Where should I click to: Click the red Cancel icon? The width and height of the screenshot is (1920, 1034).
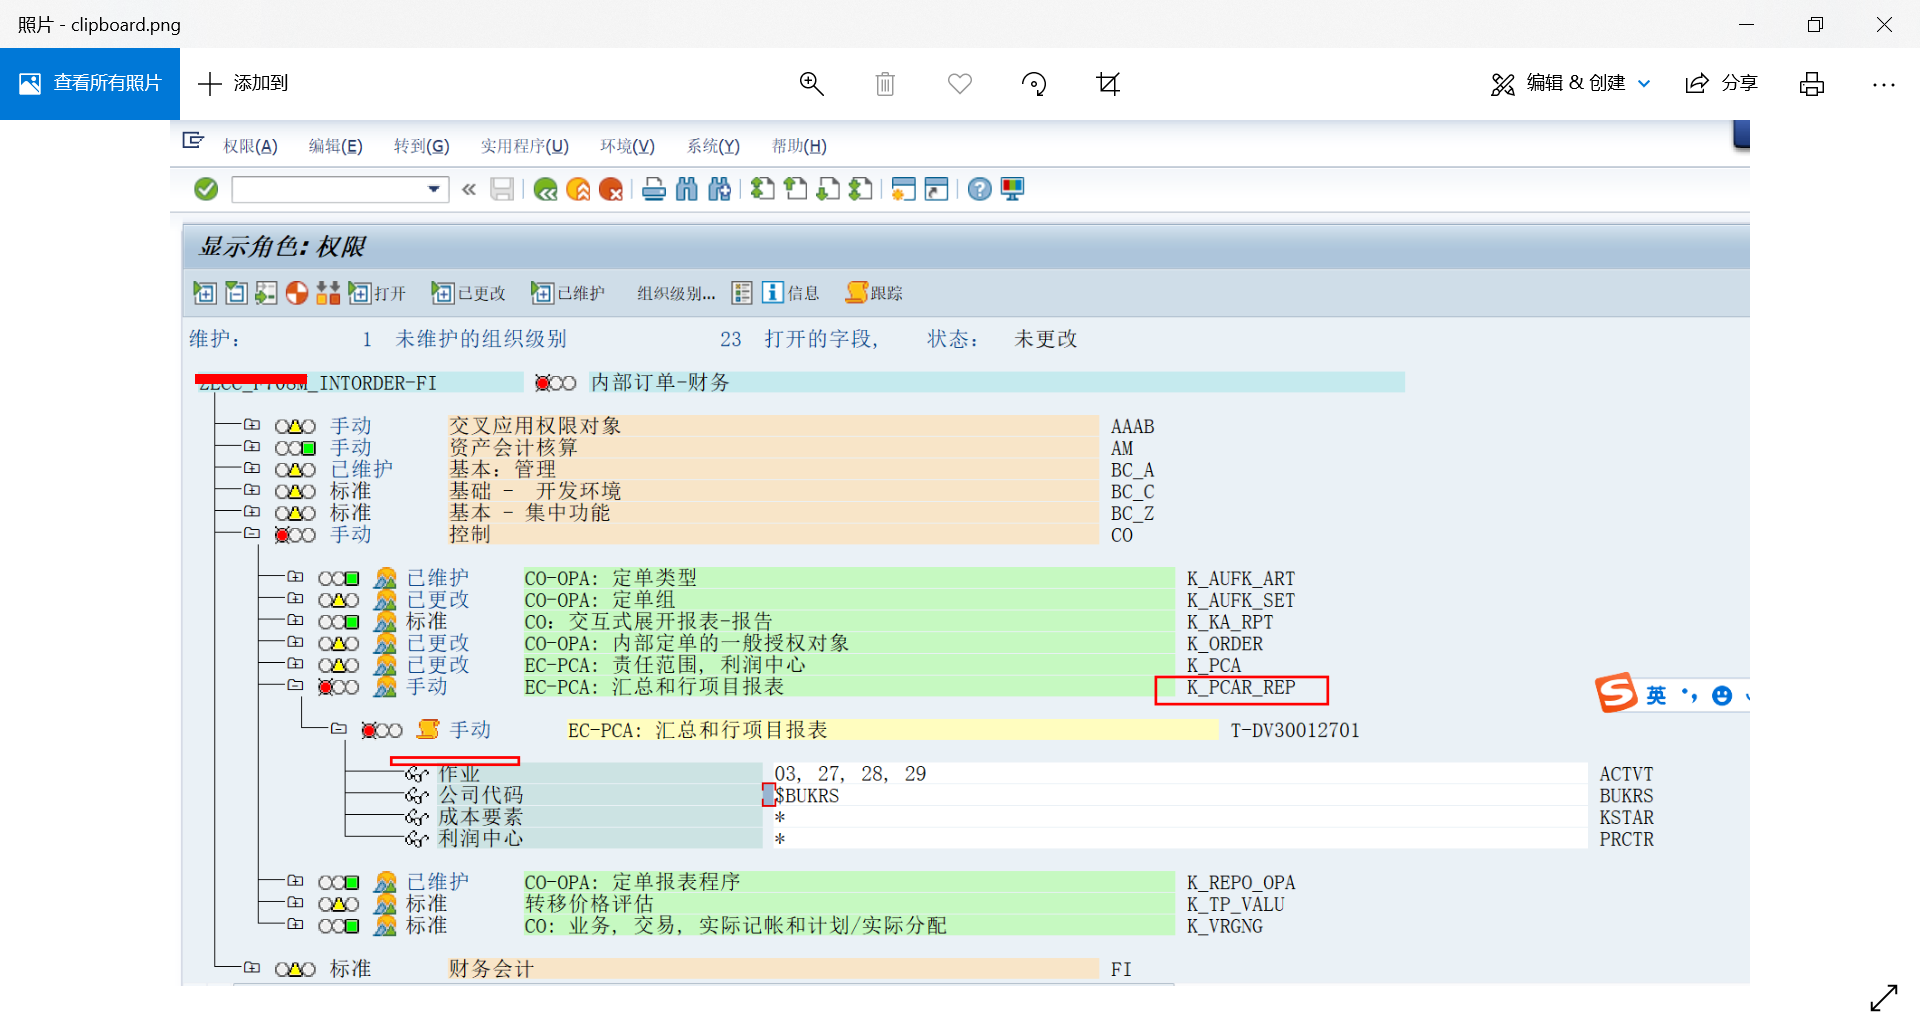tap(611, 189)
